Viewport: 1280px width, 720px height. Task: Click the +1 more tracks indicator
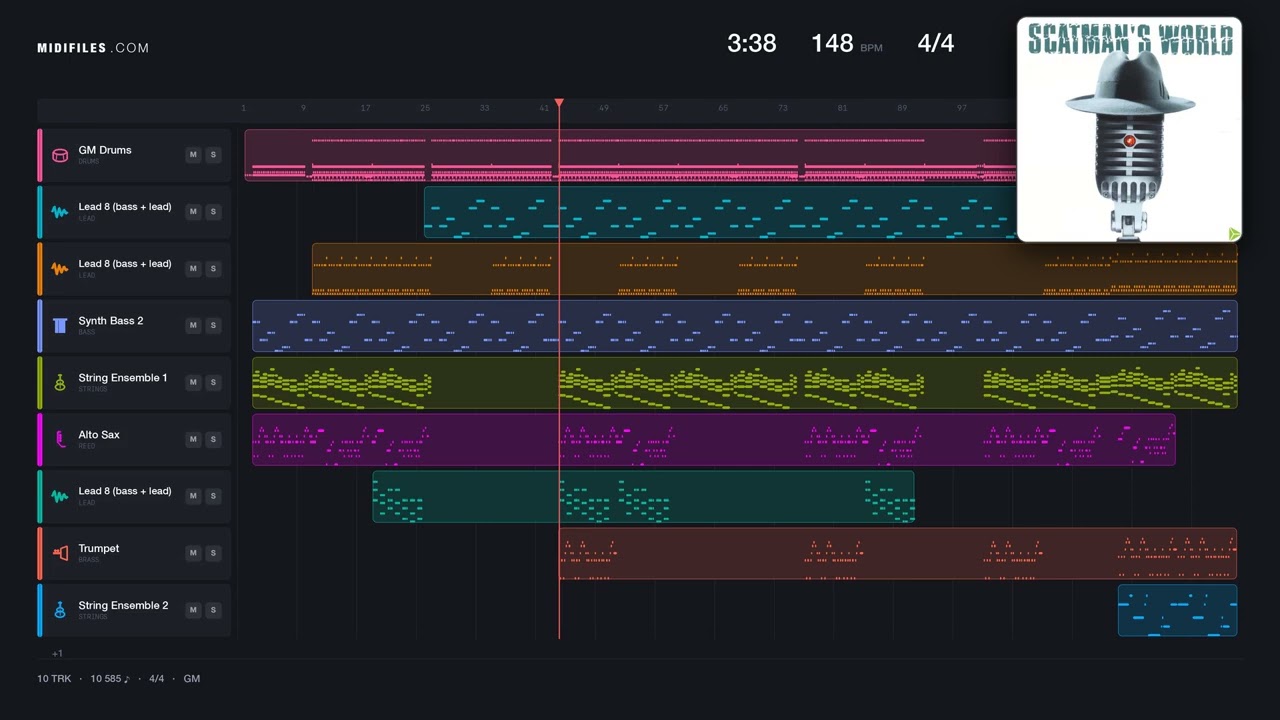(57, 653)
